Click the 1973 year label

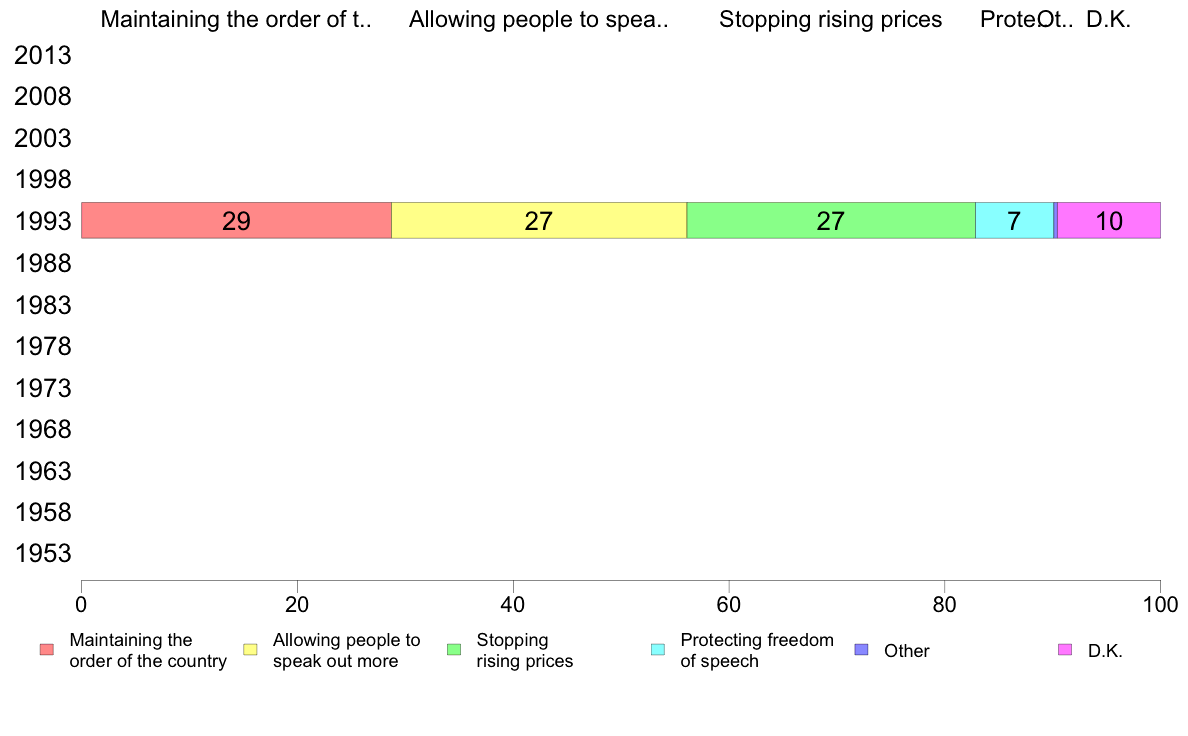43,388
